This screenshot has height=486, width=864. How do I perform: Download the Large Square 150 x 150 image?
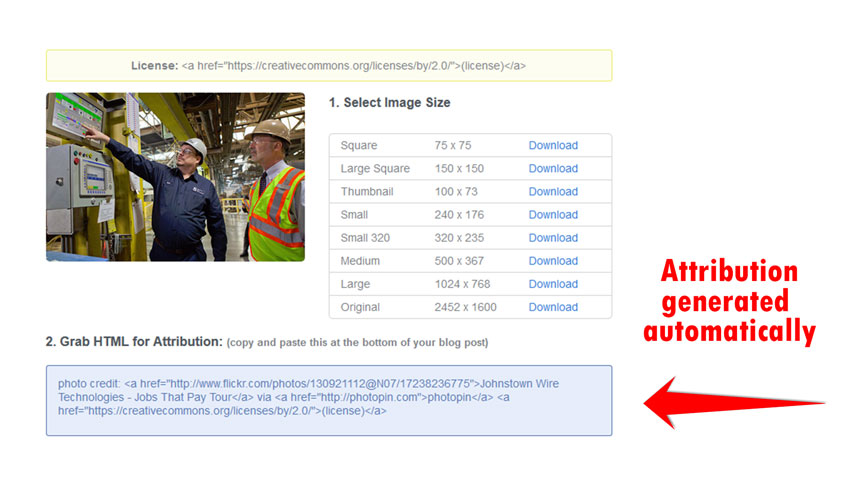pos(553,169)
